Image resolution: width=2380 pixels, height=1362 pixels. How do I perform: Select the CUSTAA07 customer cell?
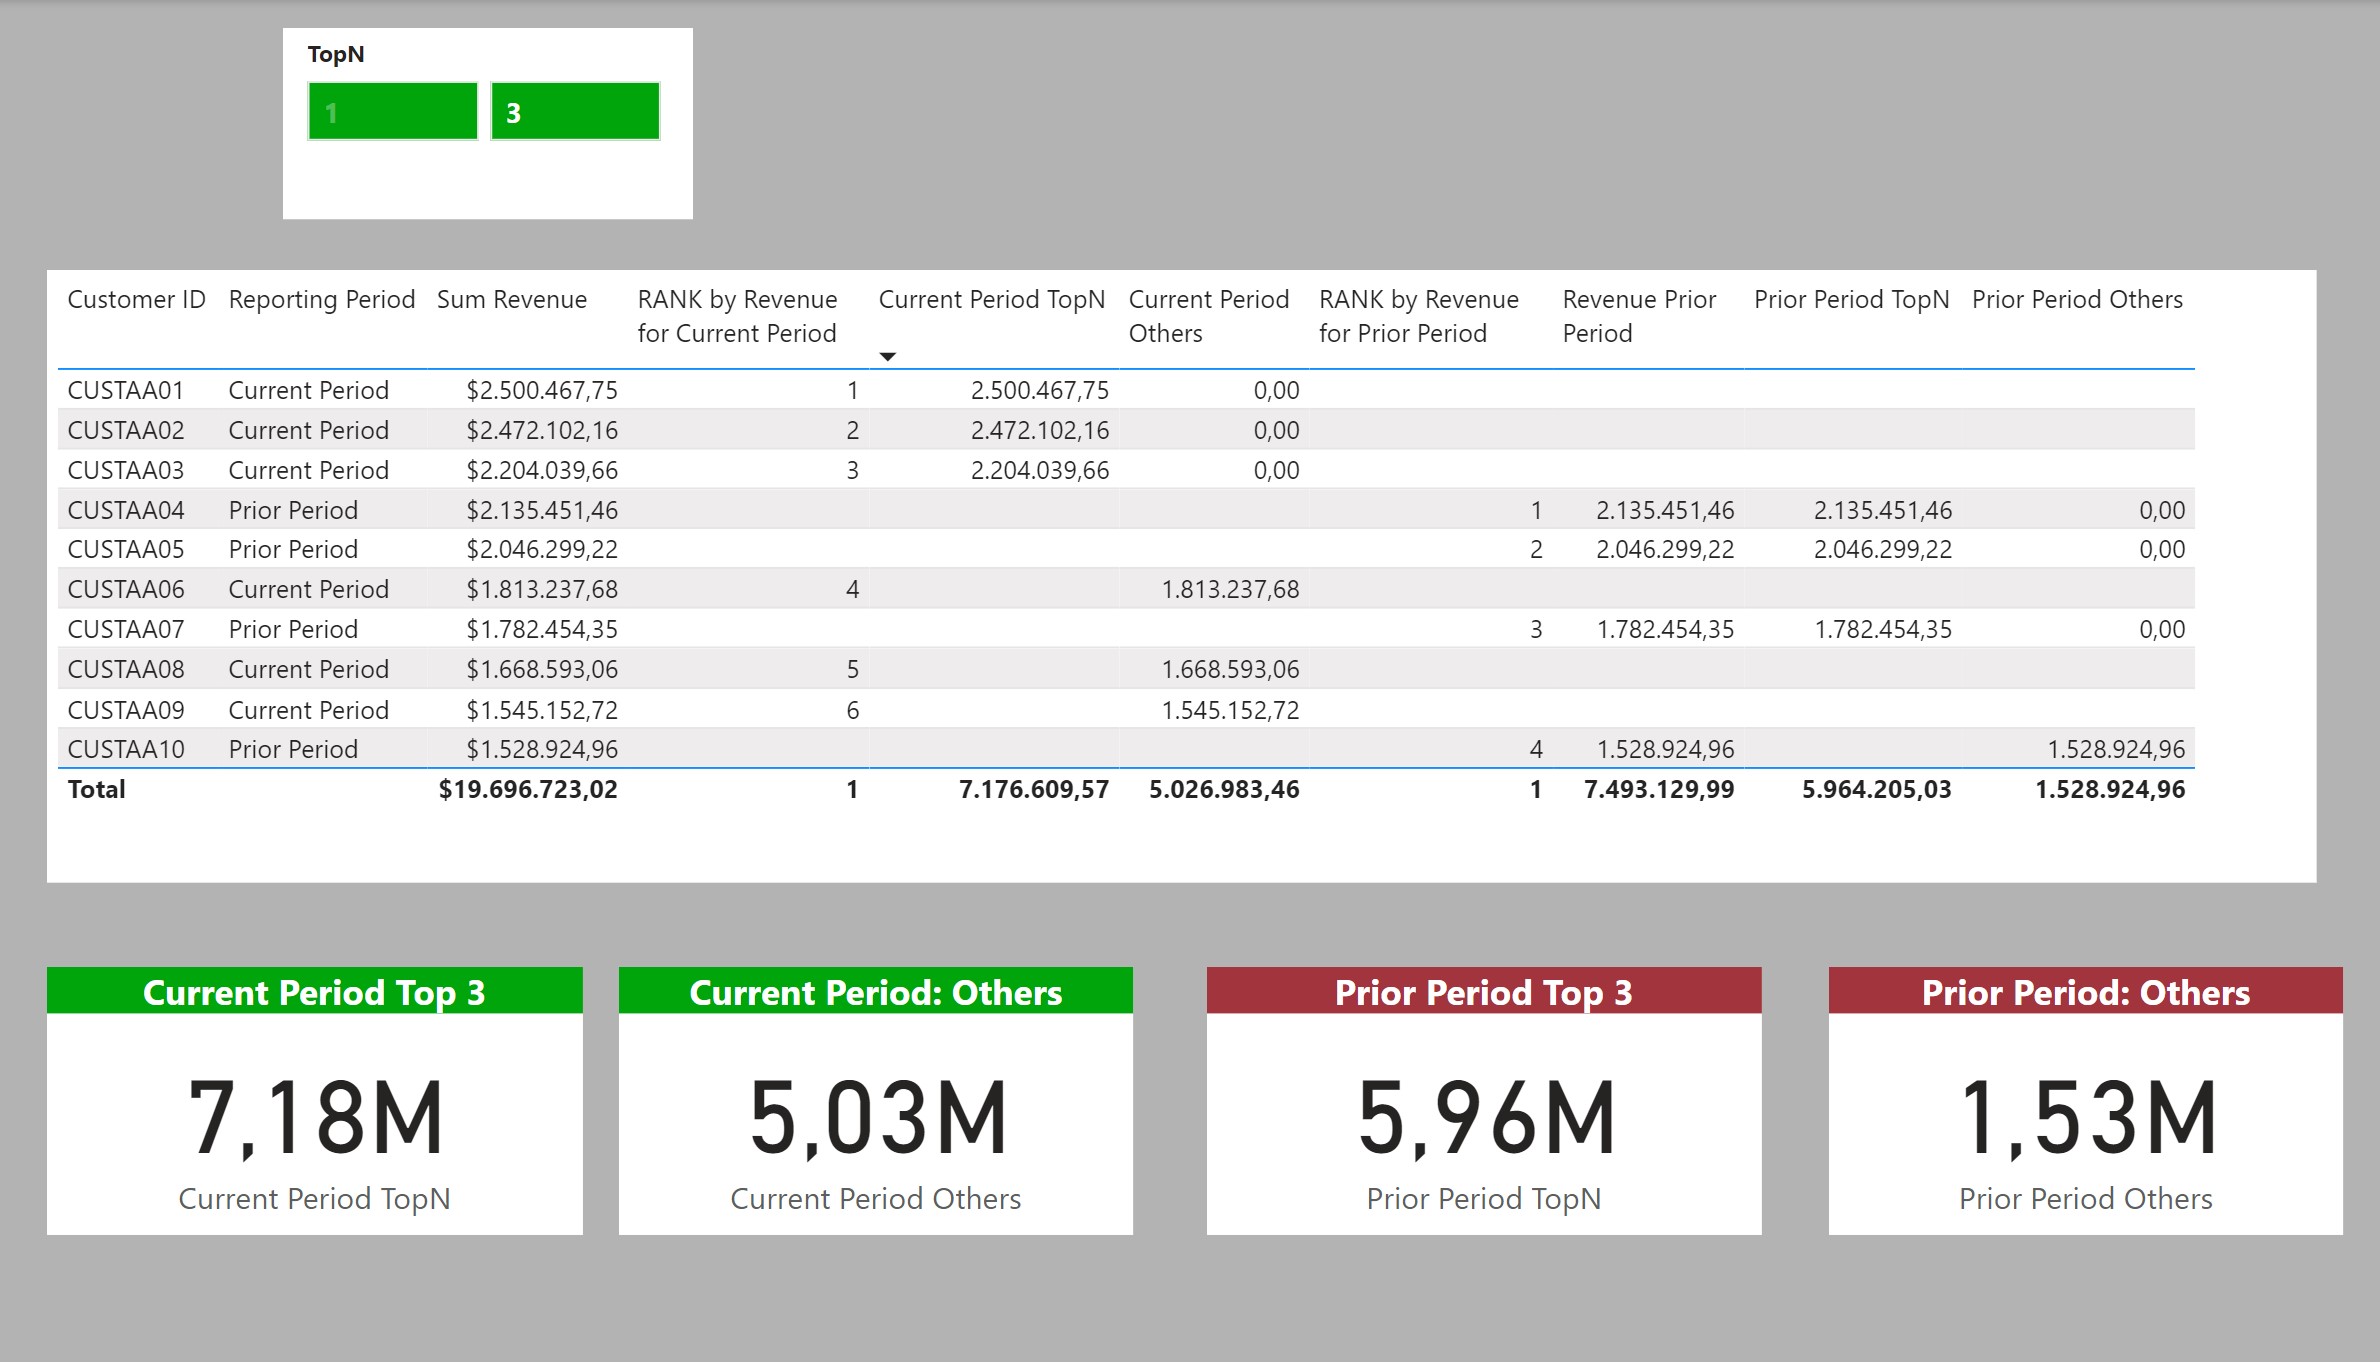[126, 629]
